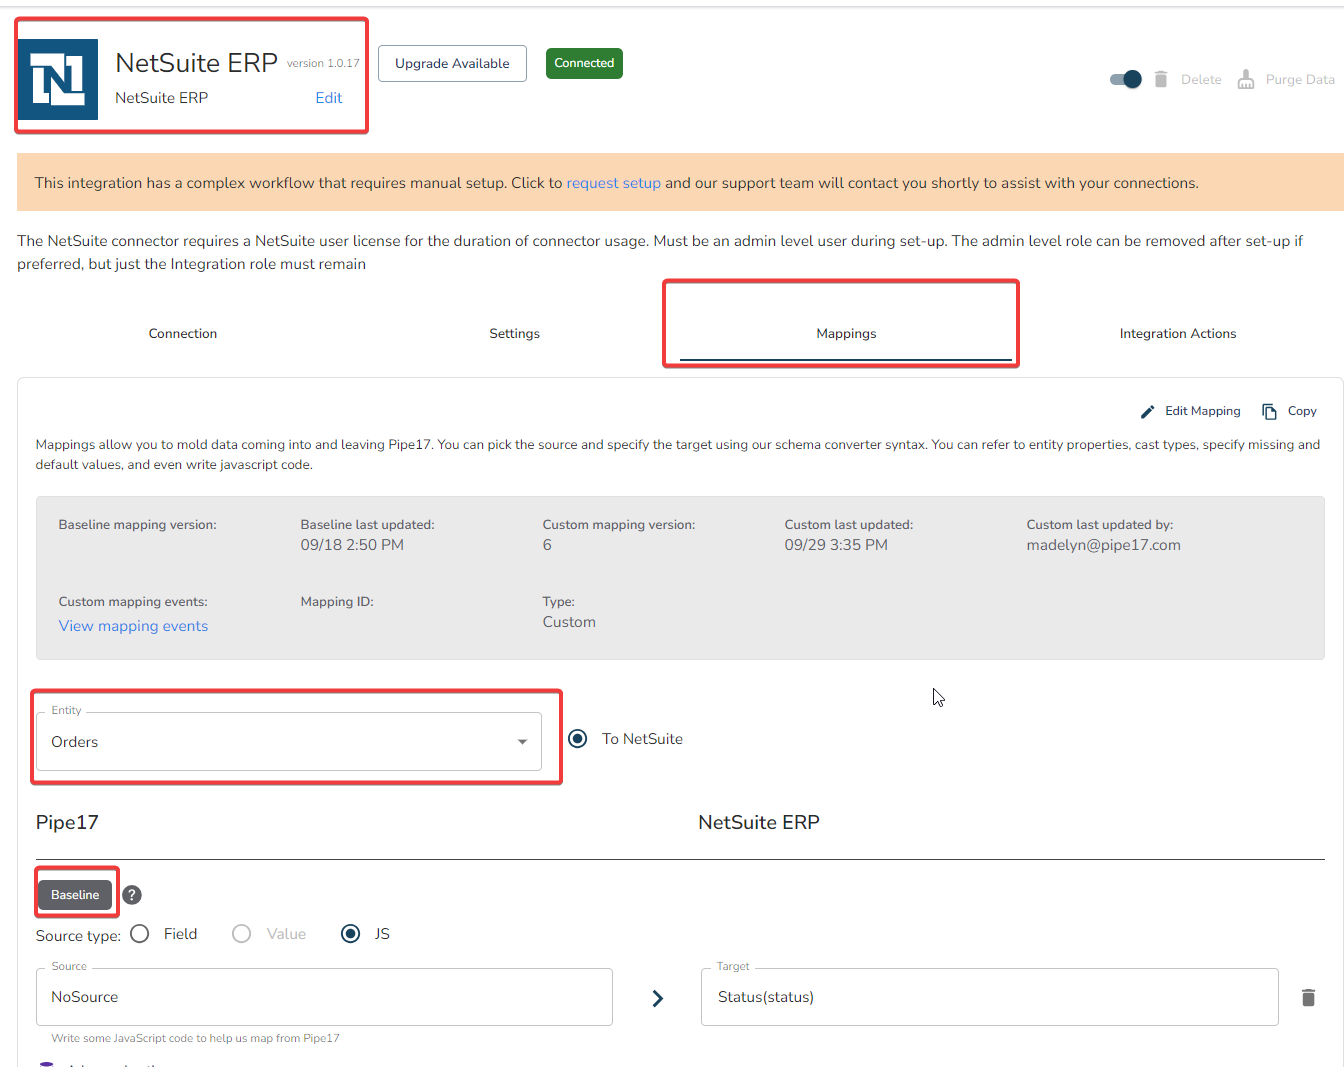Switch to the Settings tab
This screenshot has height=1067, width=1344.
[515, 334]
